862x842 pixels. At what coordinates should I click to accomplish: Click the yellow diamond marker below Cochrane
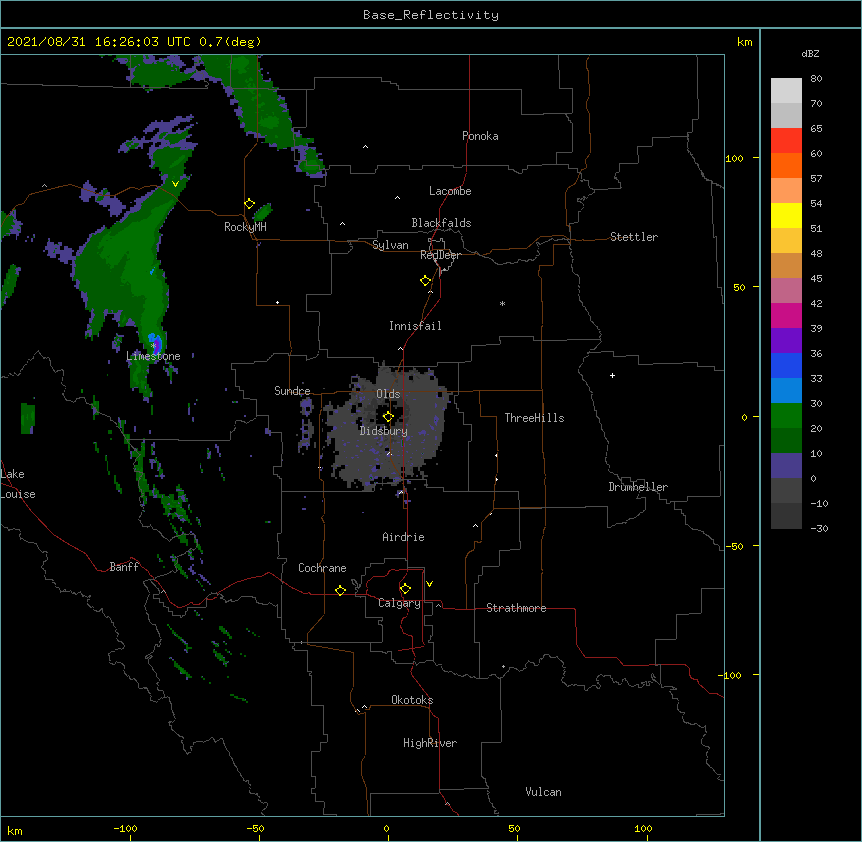point(340,590)
